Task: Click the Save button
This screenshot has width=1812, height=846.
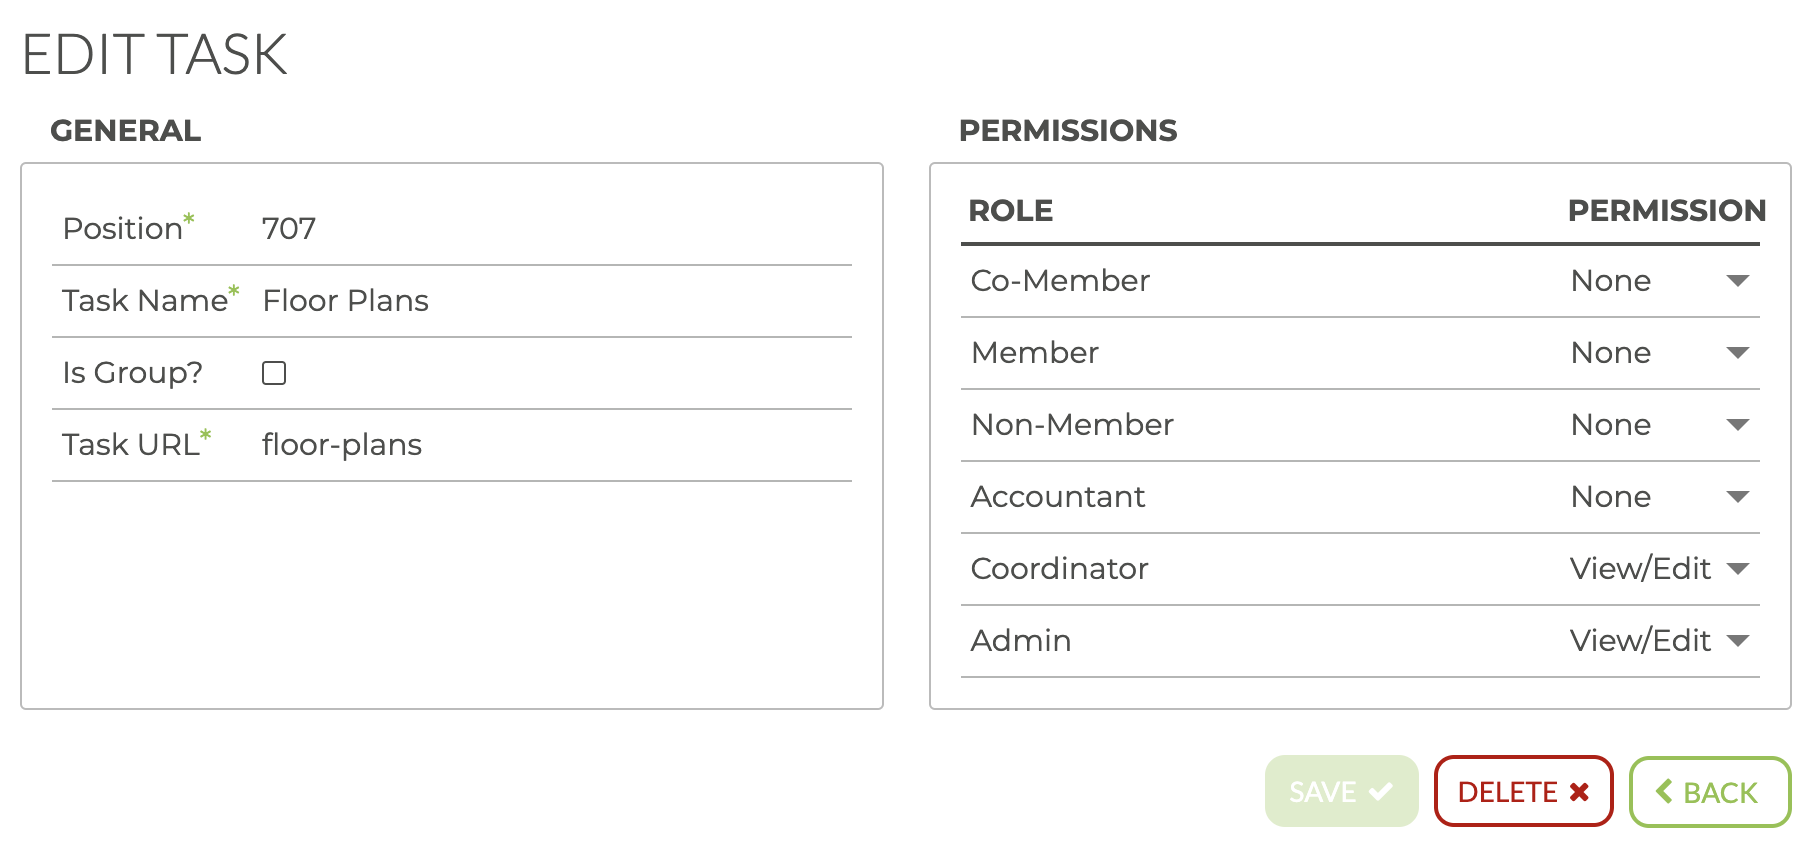Action: tap(1340, 792)
